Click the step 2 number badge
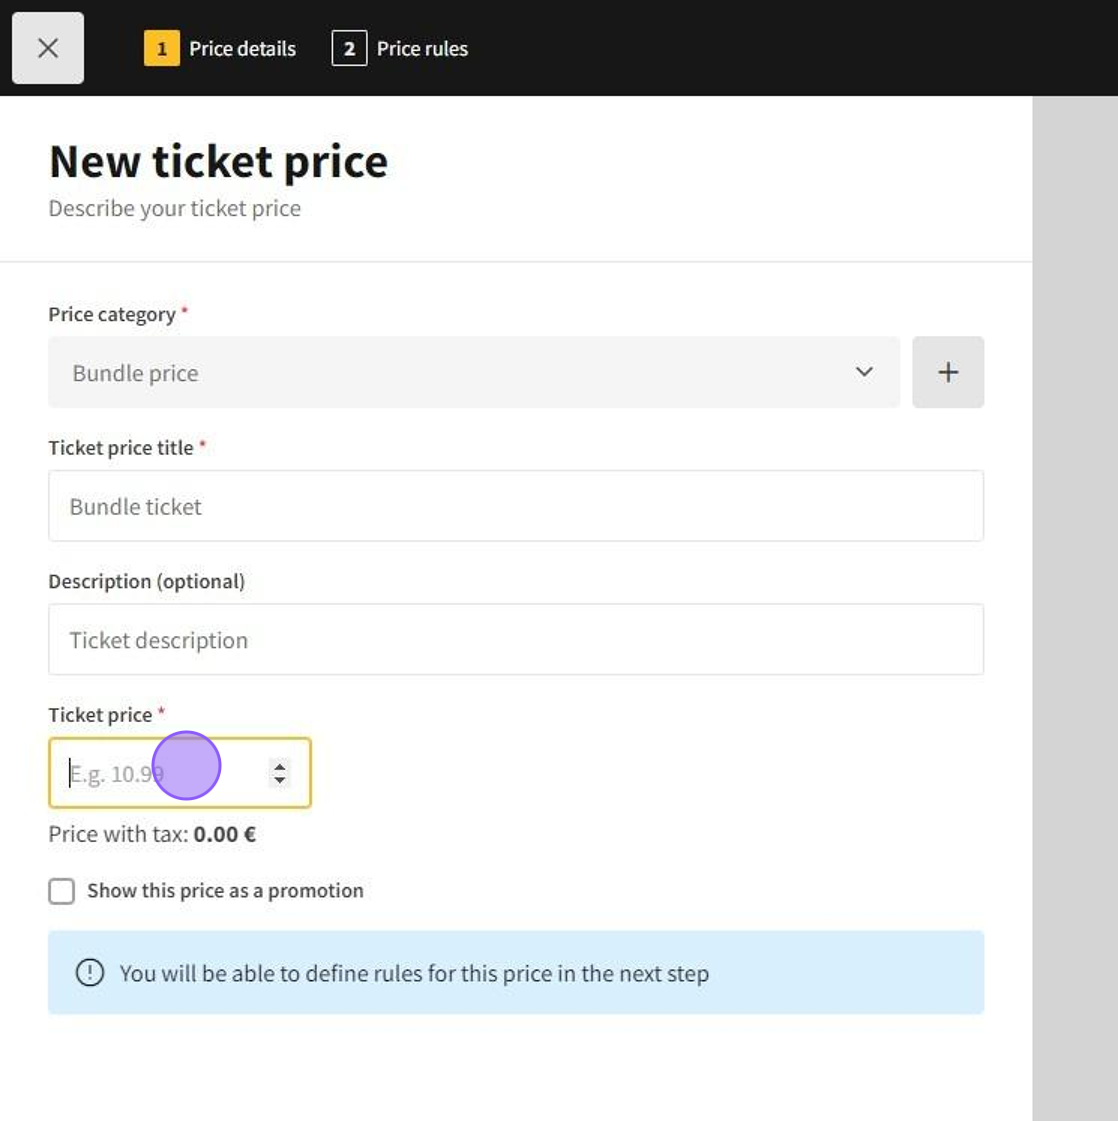The height and width of the screenshot is (1121, 1118). point(349,48)
